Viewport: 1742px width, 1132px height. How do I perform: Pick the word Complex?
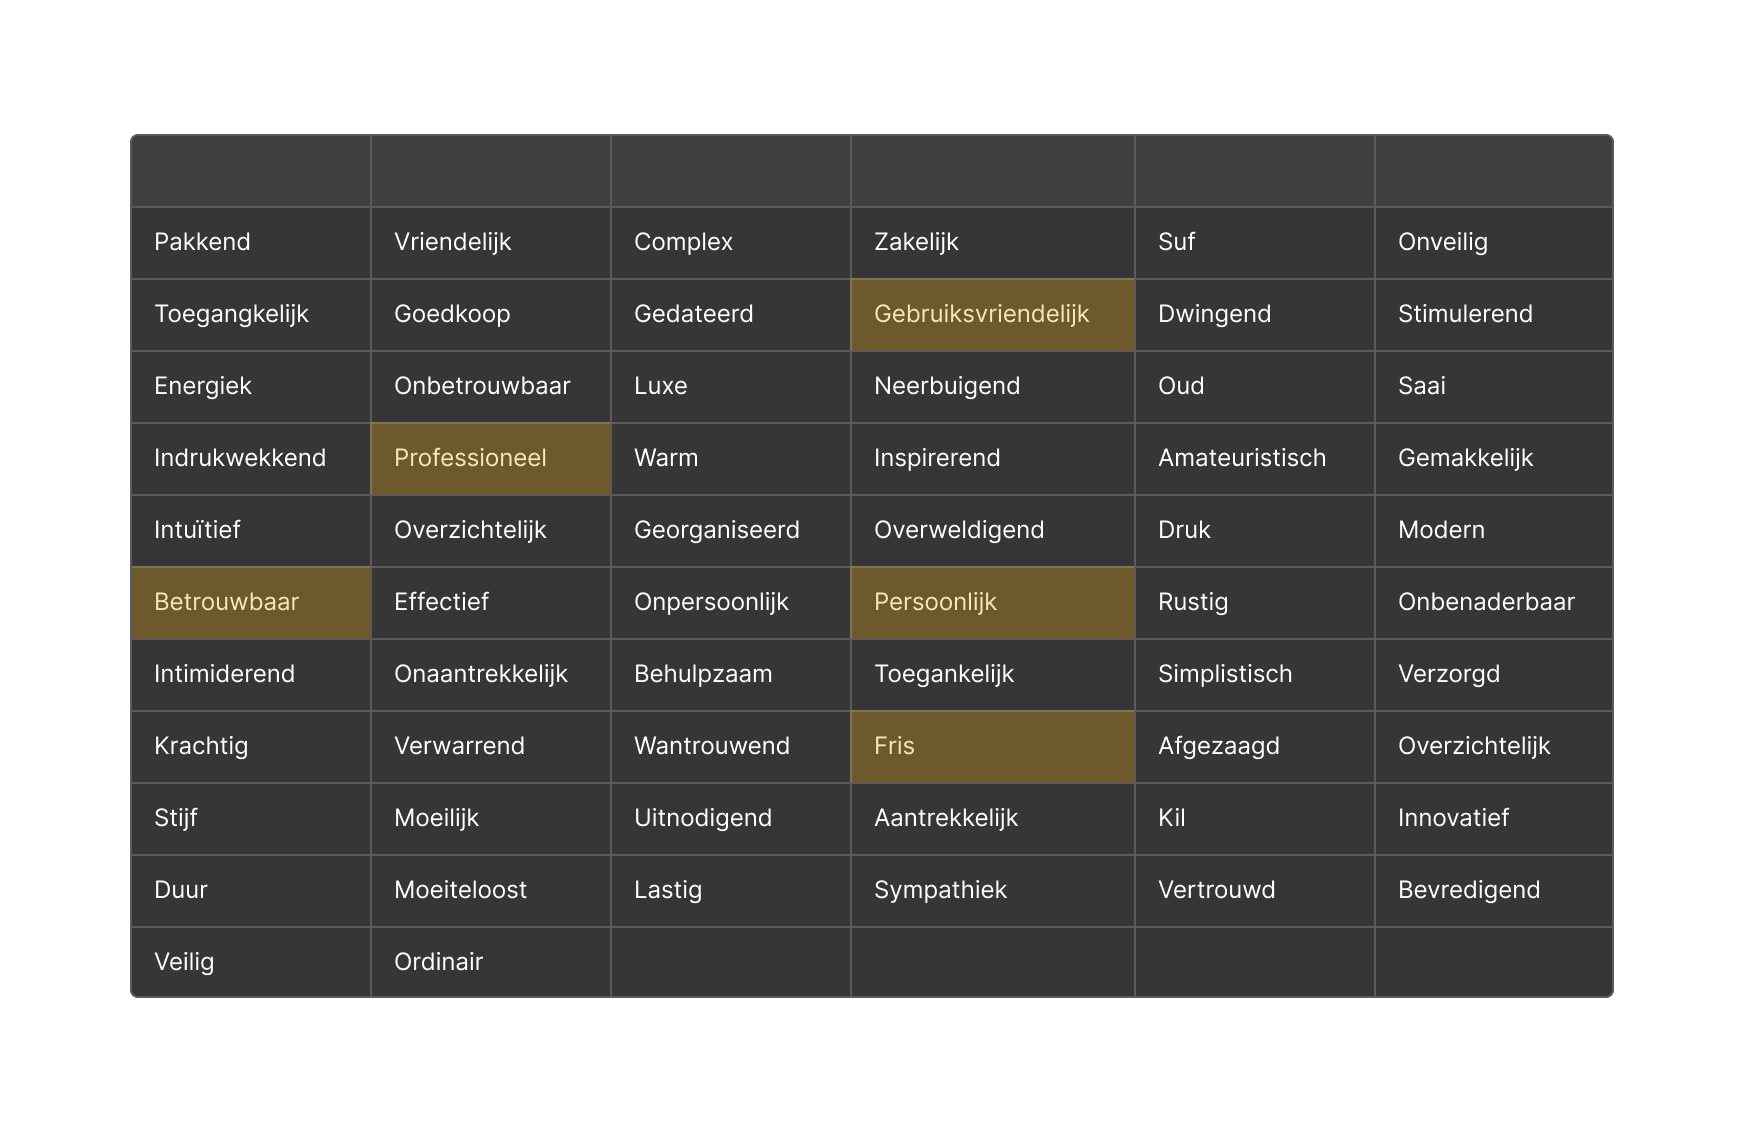coord(730,242)
